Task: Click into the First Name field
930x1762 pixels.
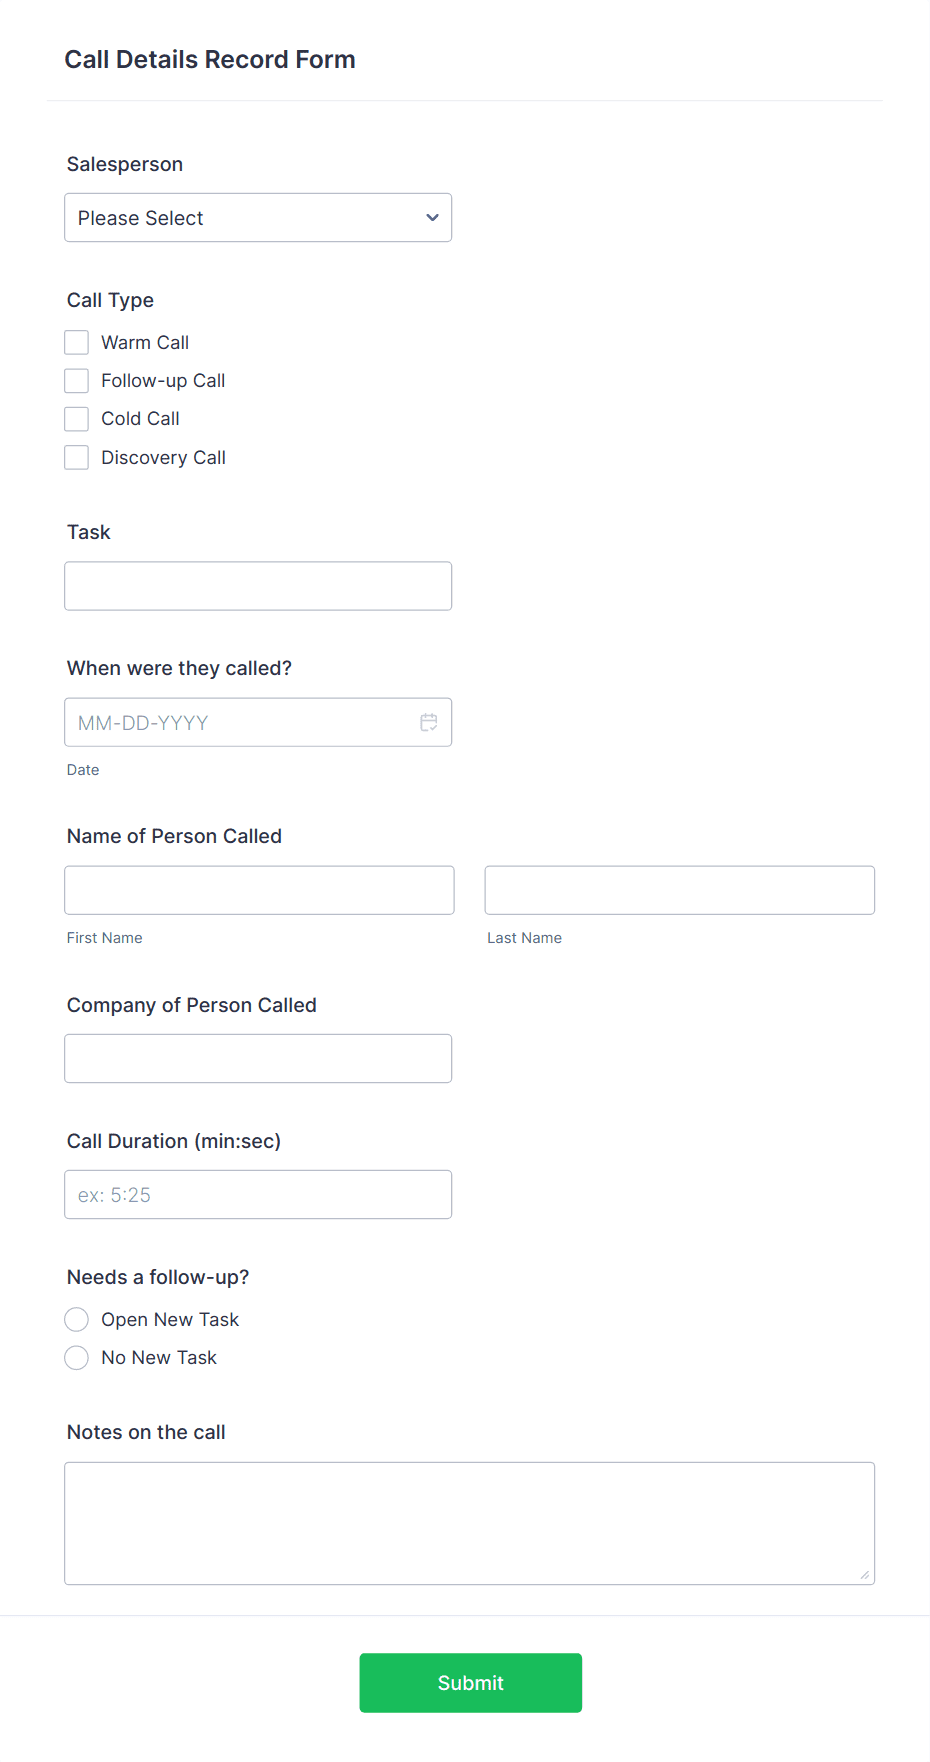Action: [x=258, y=889]
